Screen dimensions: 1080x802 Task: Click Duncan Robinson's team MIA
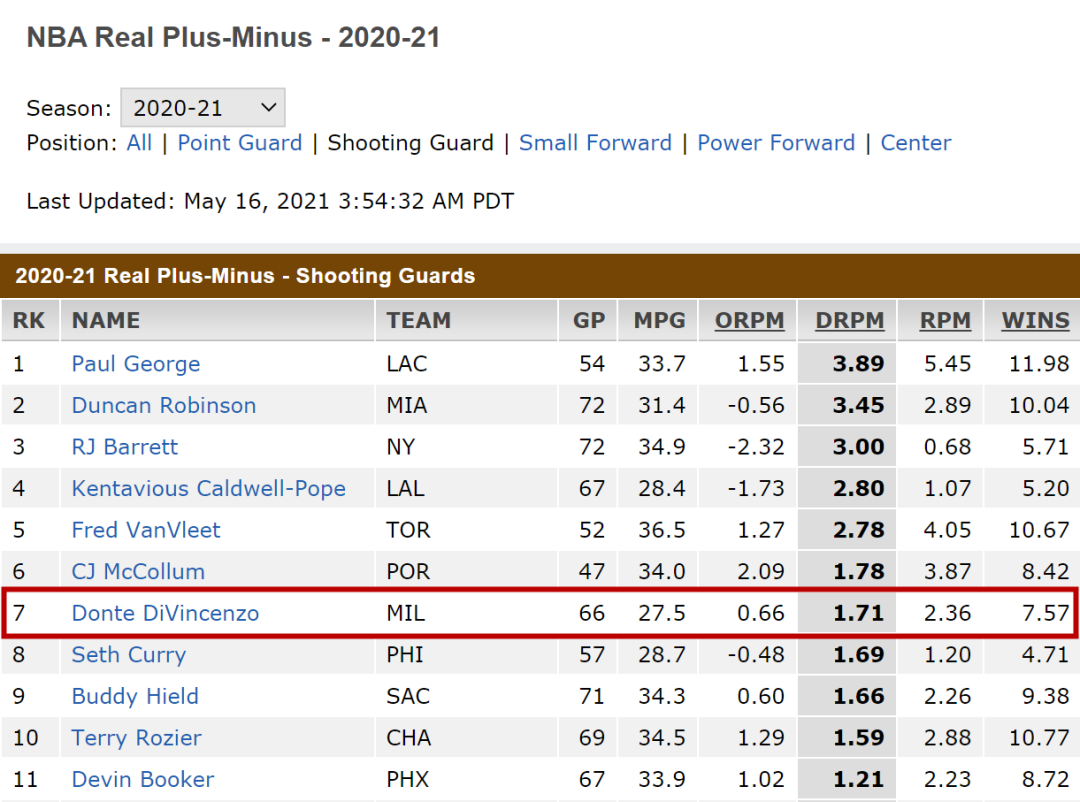(x=406, y=405)
